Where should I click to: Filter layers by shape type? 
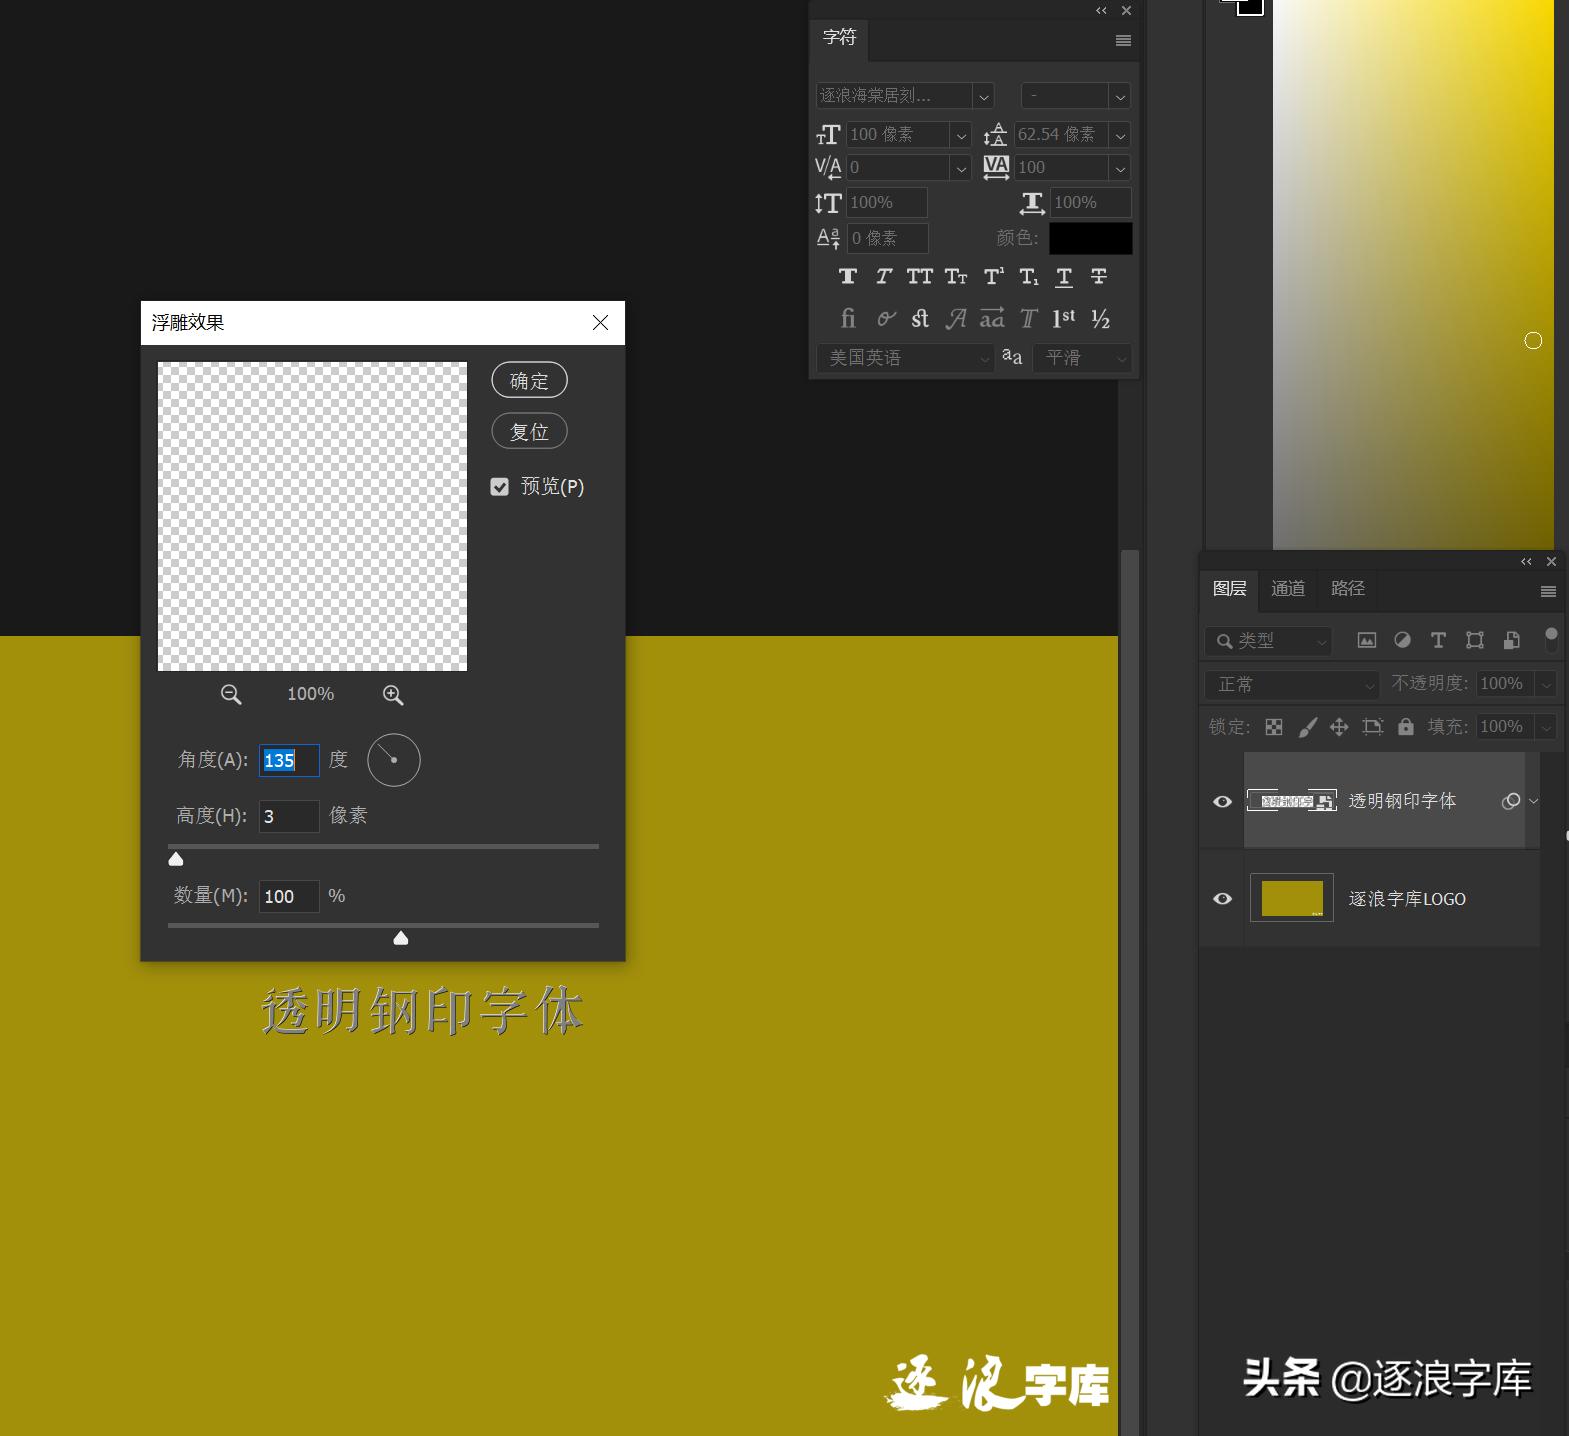(1474, 640)
